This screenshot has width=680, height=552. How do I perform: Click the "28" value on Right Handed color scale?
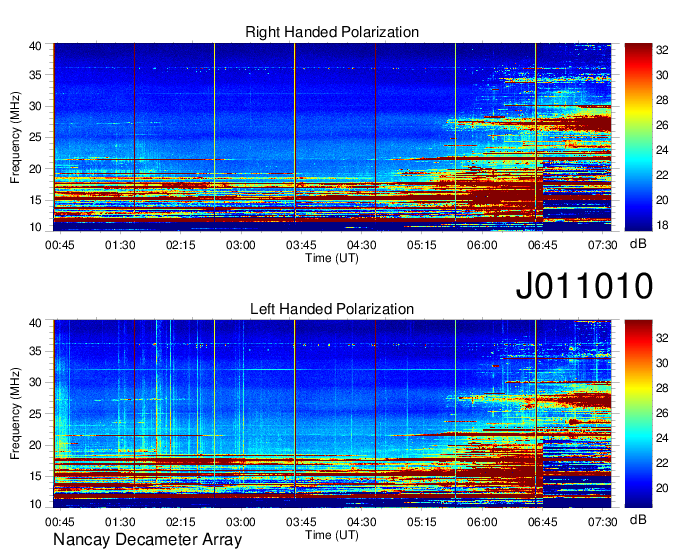pos(662,100)
